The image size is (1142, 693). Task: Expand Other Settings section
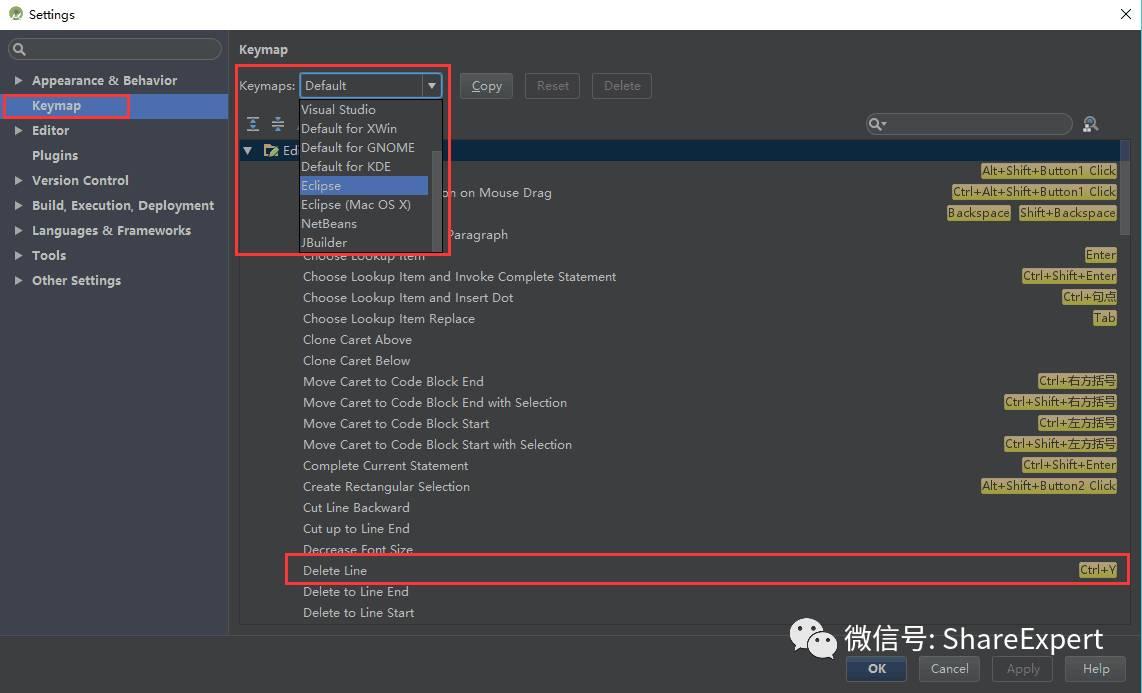18,280
